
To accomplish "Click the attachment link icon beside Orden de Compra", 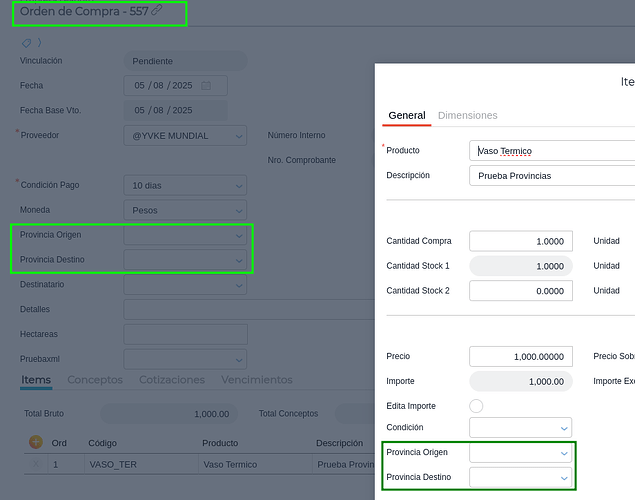I will click(157, 10).
